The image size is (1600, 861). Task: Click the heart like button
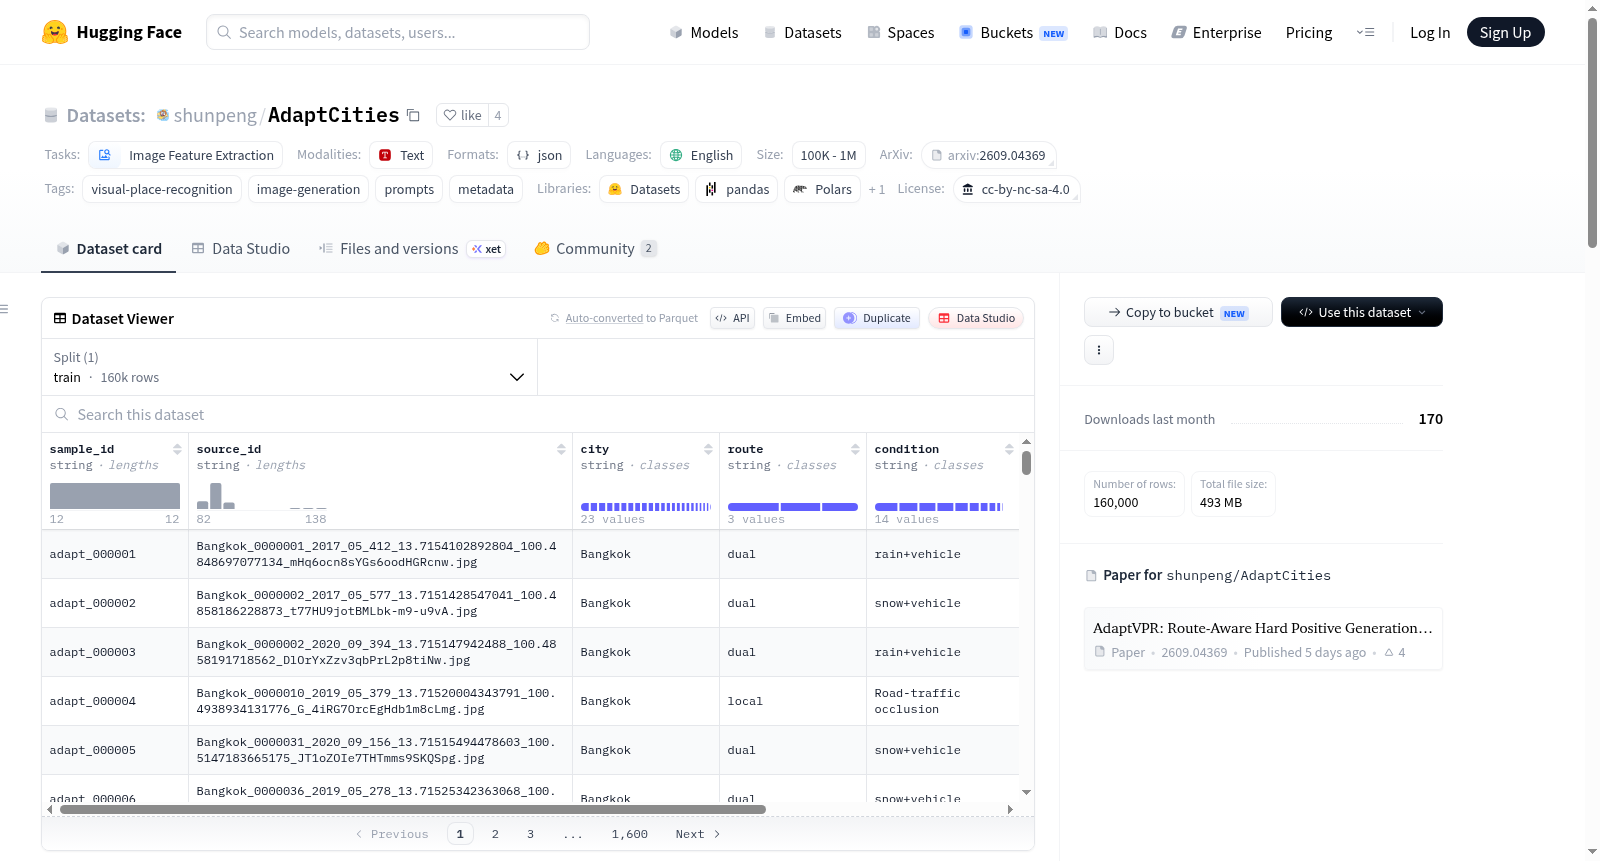462,115
